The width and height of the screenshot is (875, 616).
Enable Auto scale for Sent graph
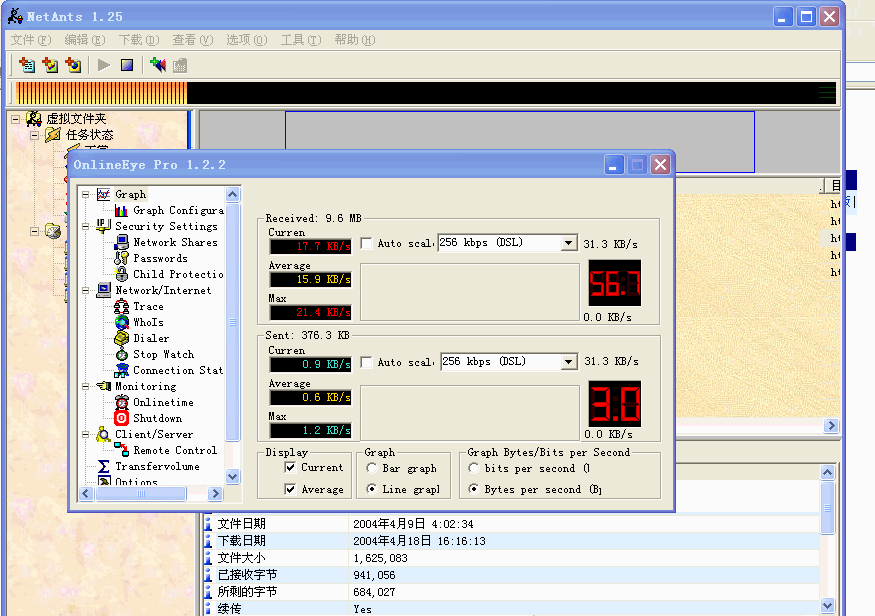click(367, 362)
